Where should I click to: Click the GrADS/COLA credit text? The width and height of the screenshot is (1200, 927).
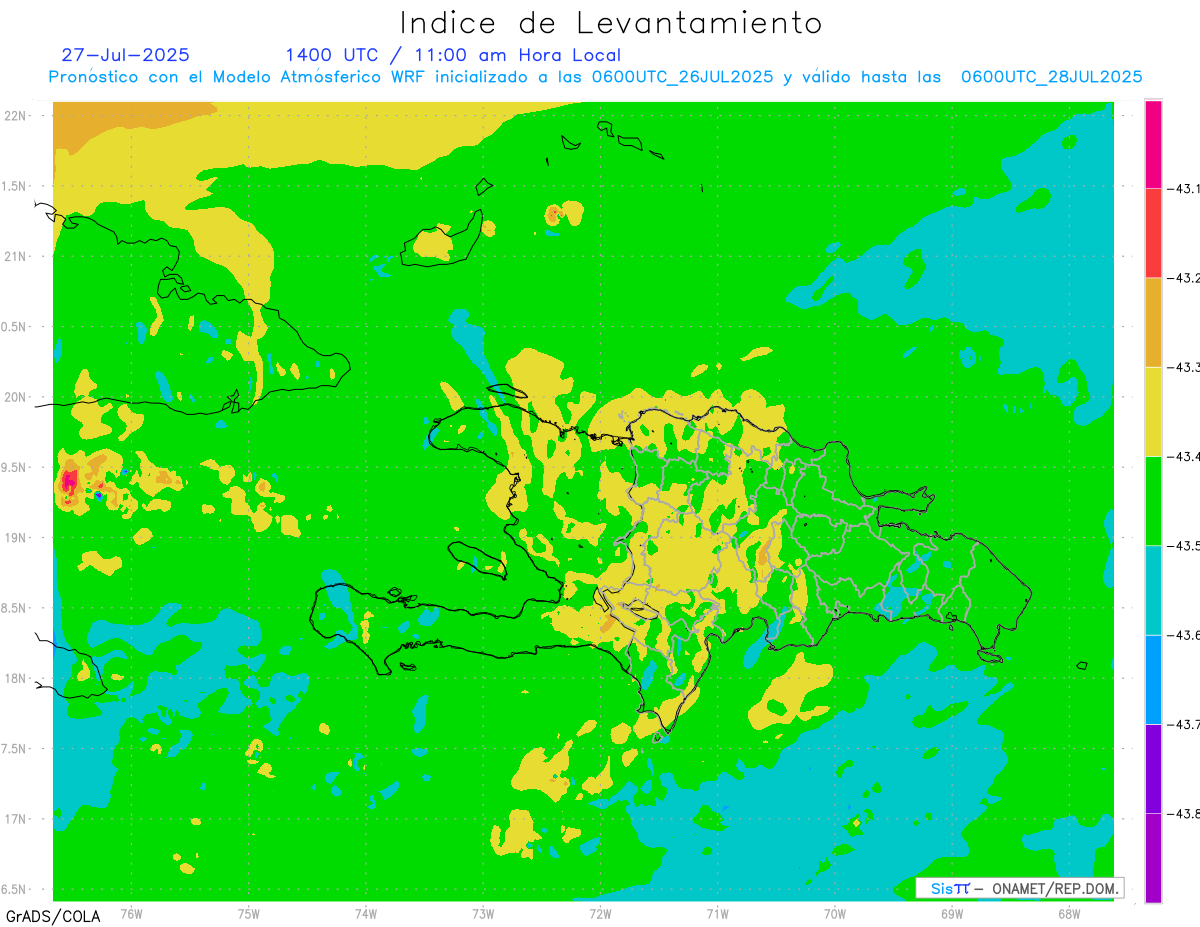[x=53, y=916]
